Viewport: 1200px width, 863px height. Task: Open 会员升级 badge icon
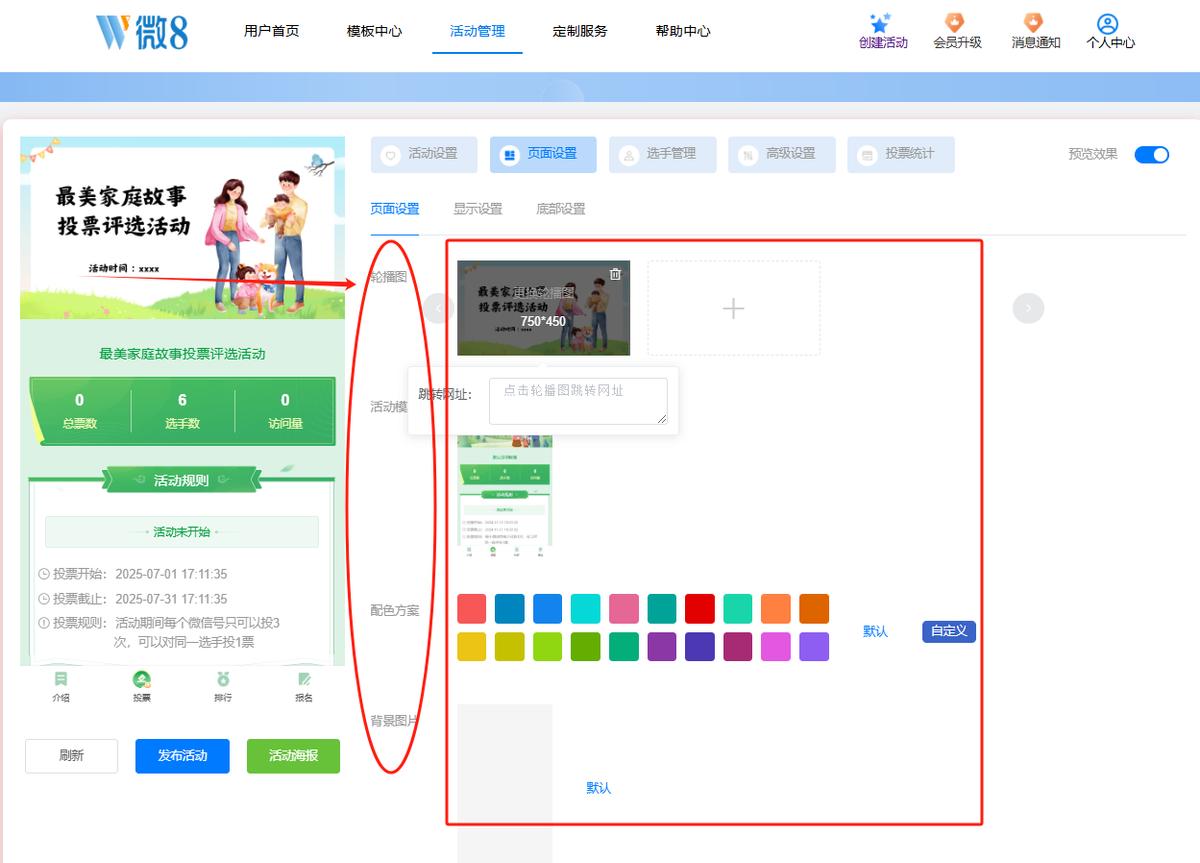(956, 23)
